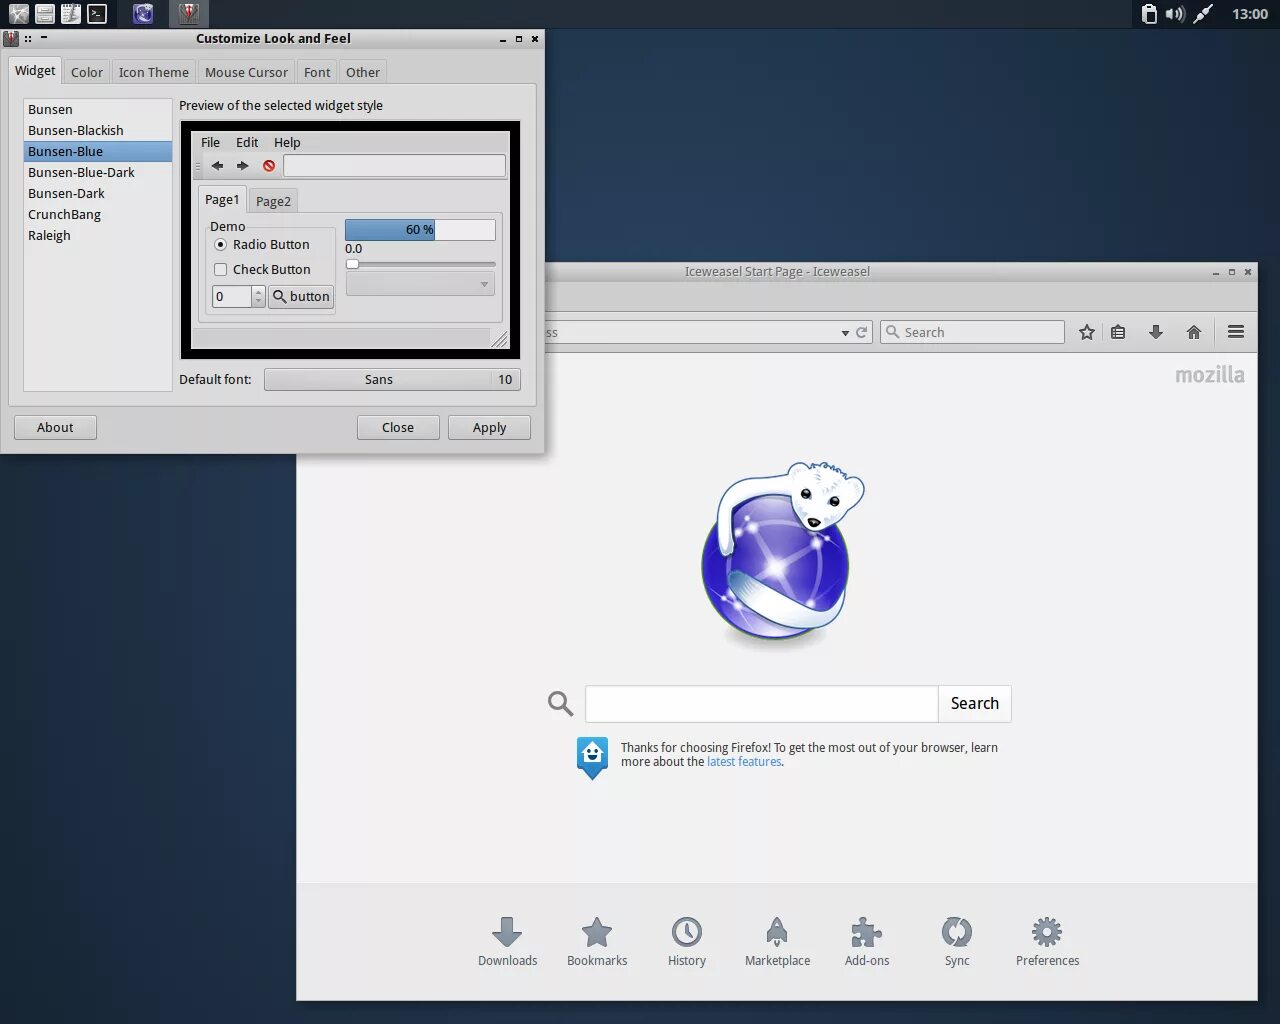Image resolution: width=1280 pixels, height=1024 pixels.
Task: Open the Edit menu in preview
Action: coord(247,142)
